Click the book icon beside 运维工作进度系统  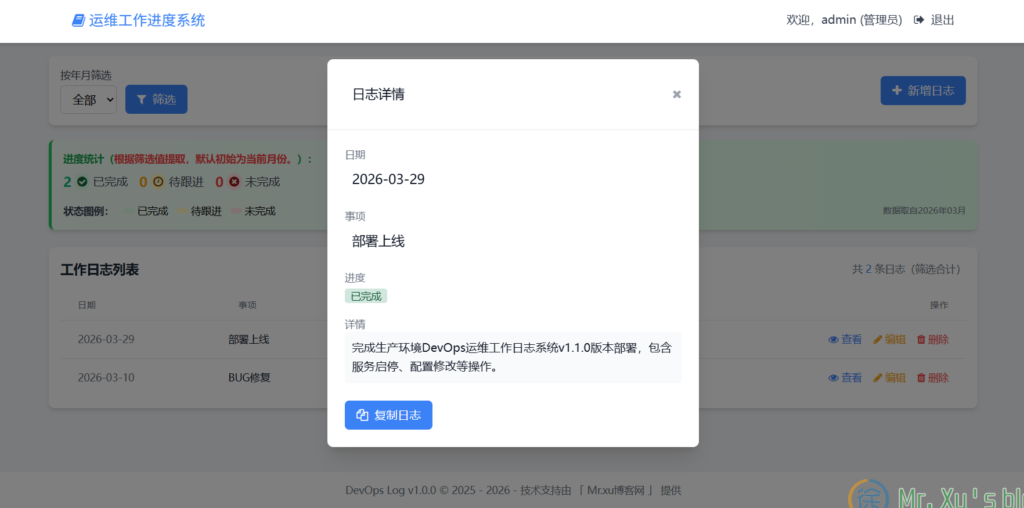coord(78,20)
